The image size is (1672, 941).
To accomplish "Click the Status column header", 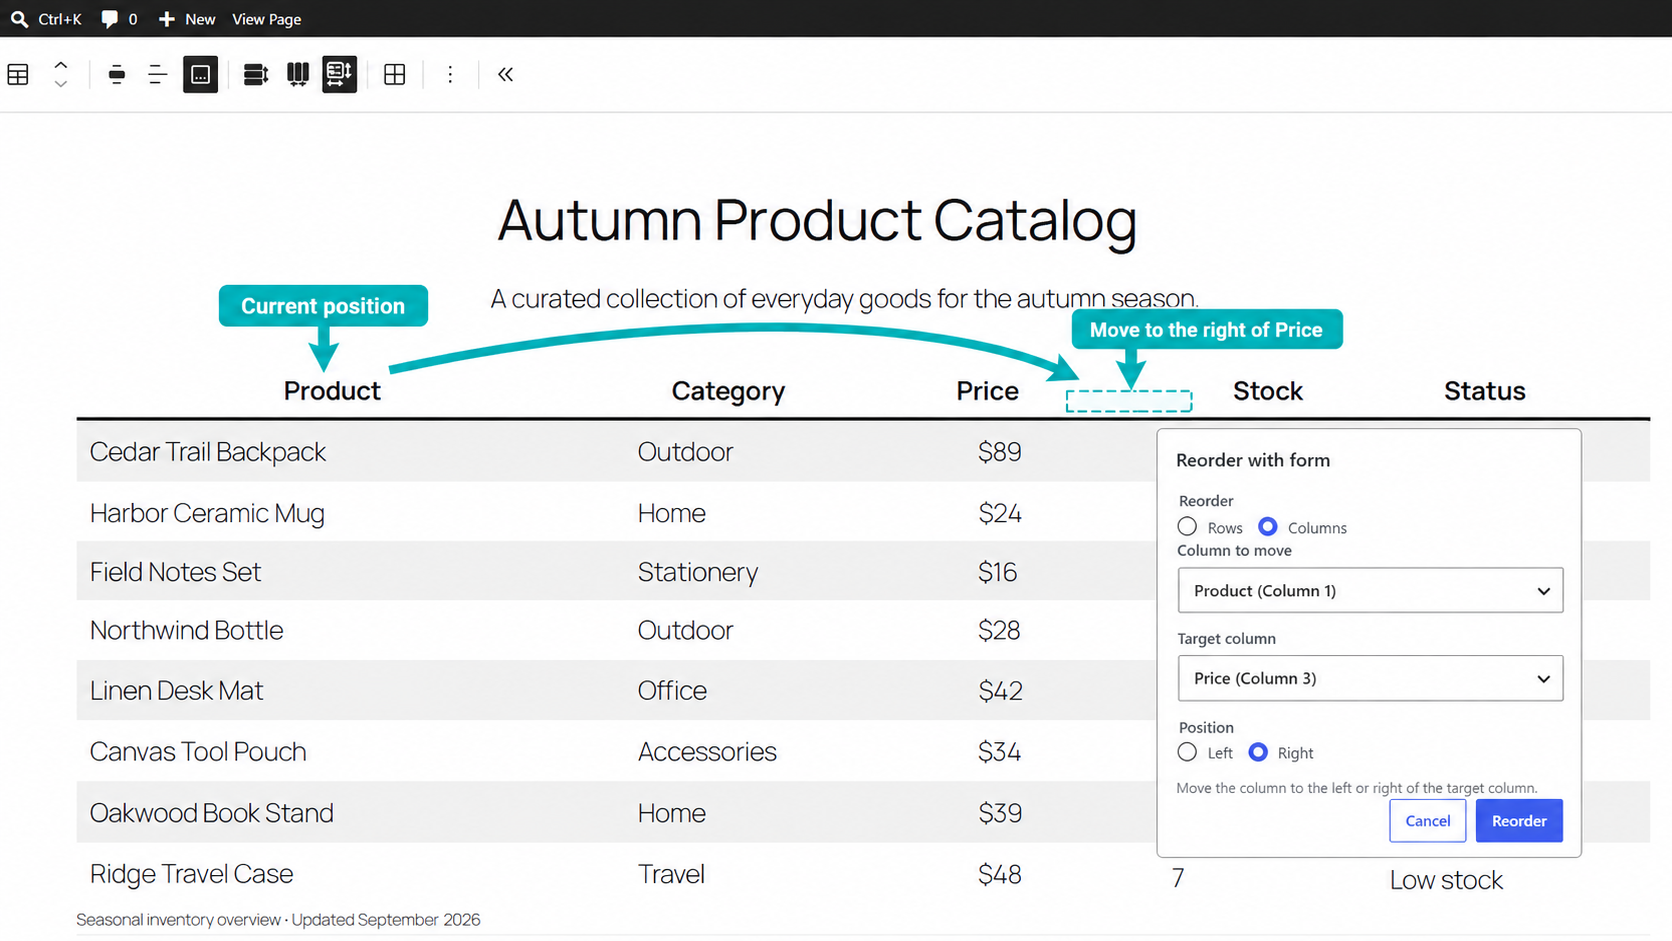I will [x=1485, y=391].
